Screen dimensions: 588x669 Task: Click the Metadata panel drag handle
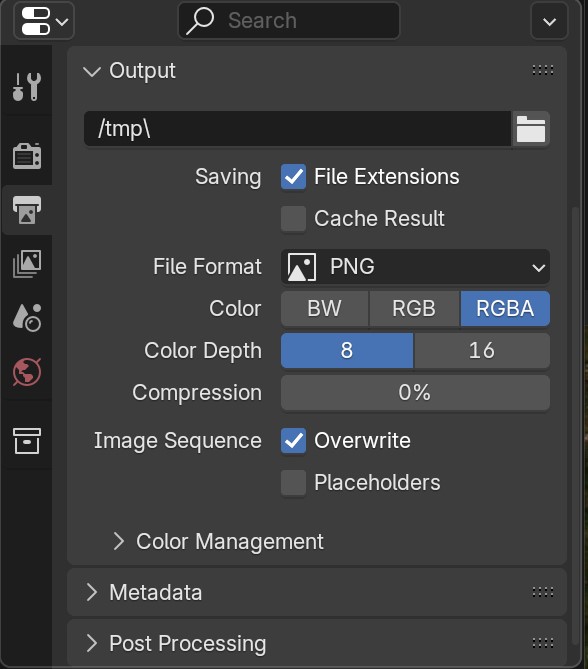point(543,592)
